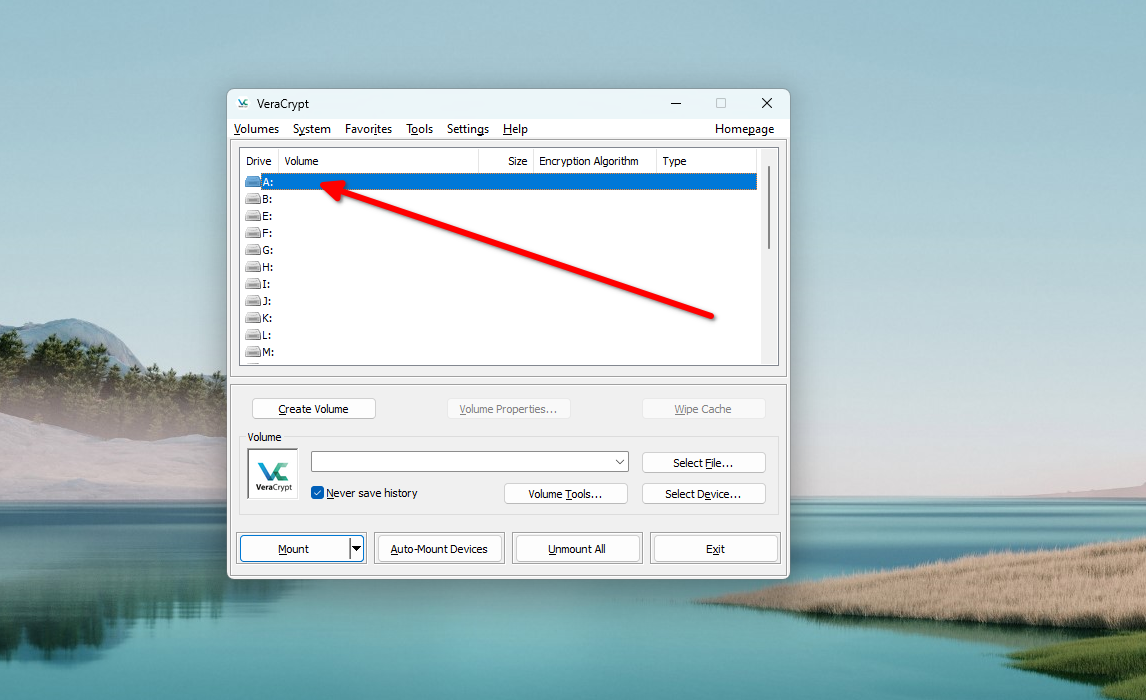Click the Create Volume button

(314, 408)
